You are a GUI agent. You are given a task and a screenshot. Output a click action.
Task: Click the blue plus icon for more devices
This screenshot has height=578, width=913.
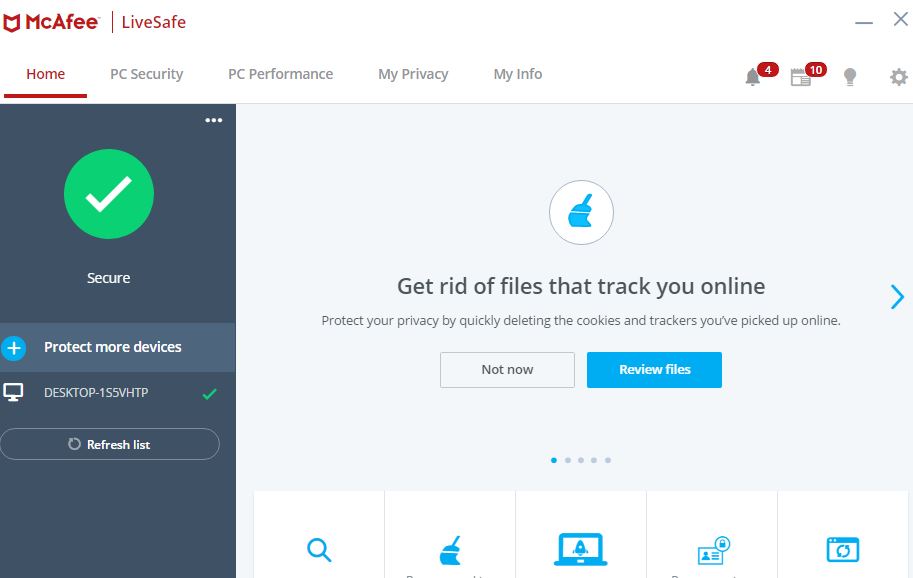[x=13, y=348]
